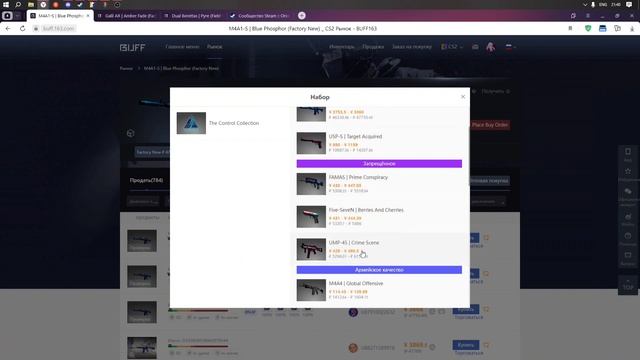Open the Windows Start menu

pyautogui.click(x=6, y=4)
